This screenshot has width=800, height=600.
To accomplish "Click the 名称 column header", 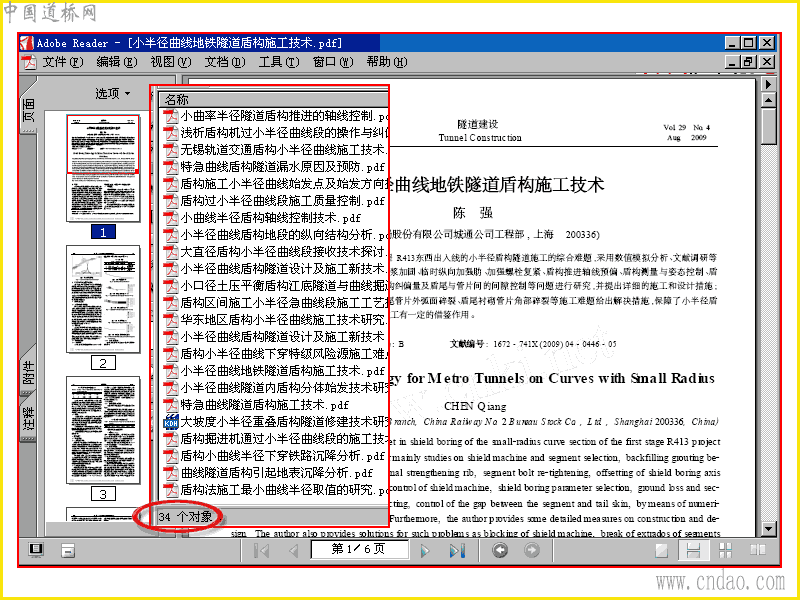I will 273,99.
